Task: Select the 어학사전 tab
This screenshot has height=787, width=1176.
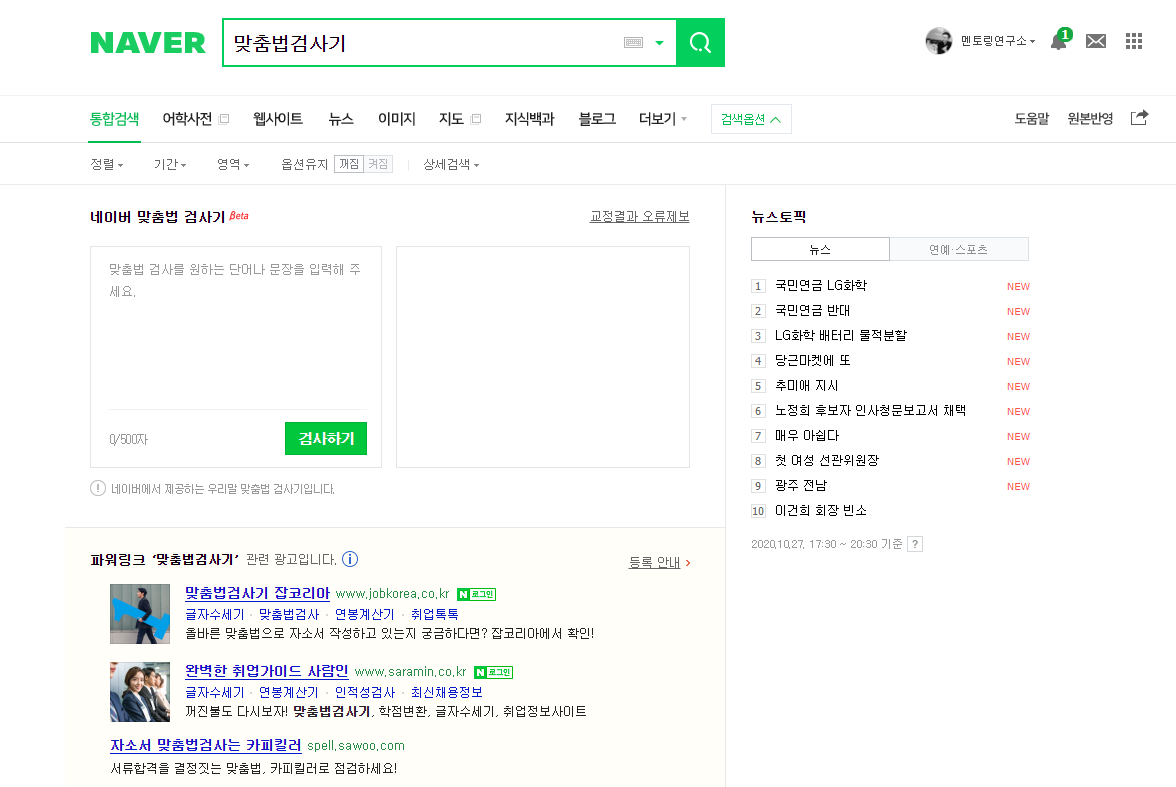Action: click(x=188, y=119)
